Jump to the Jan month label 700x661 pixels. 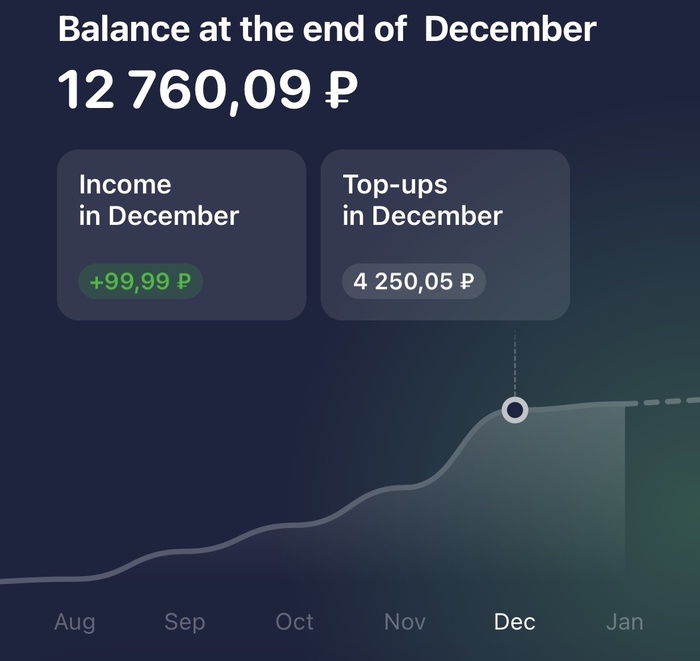[625, 622]
